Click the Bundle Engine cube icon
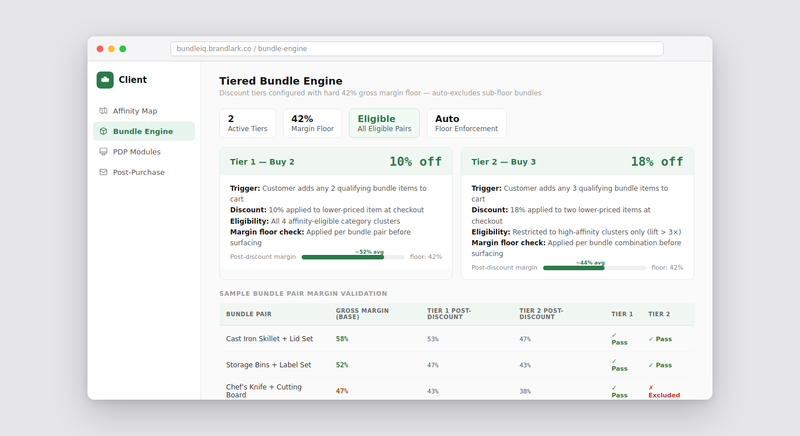 pos(103,131)
